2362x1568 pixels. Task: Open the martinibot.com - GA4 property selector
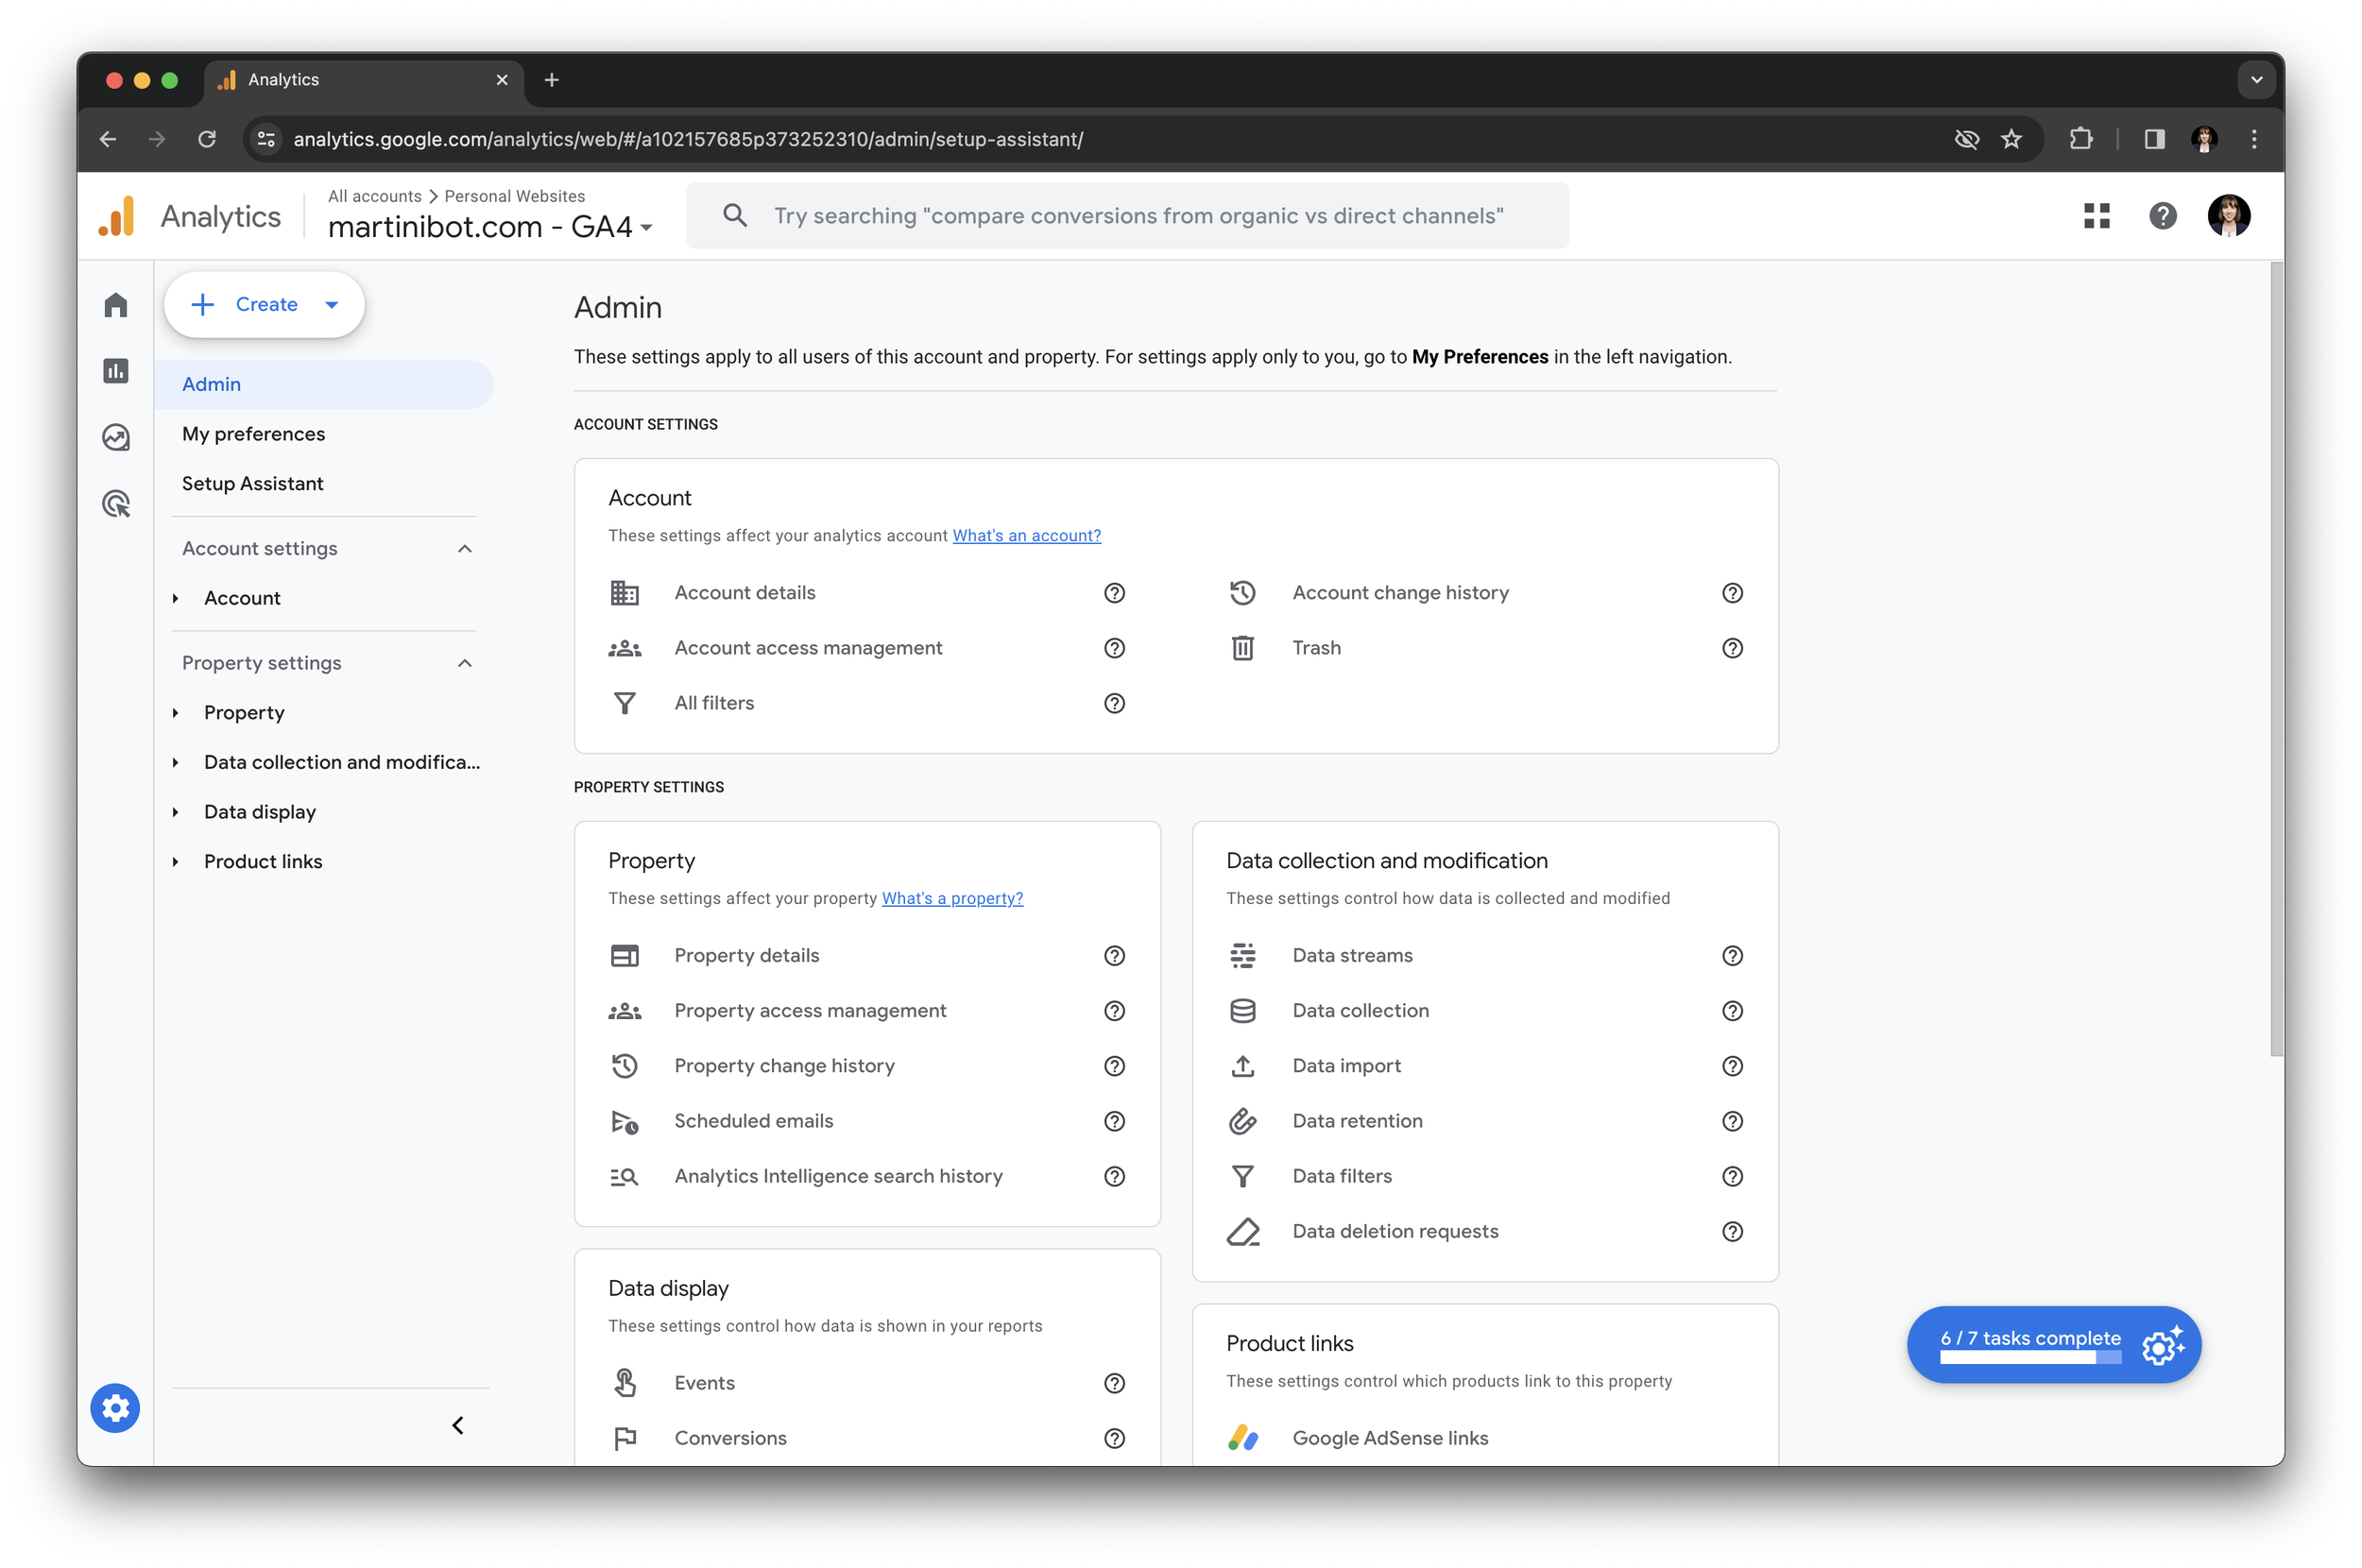tap(490, 227)
